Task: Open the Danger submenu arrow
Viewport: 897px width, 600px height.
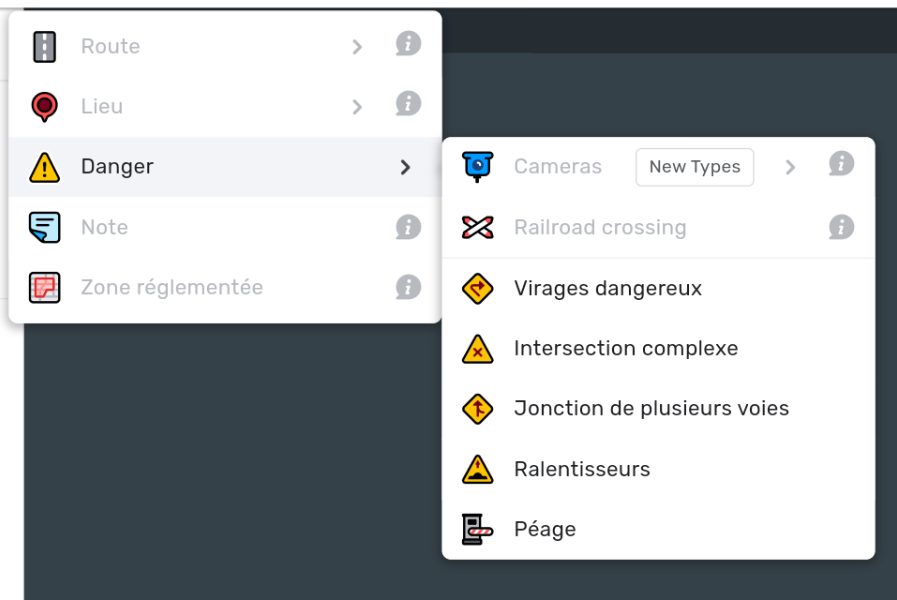Action: pos(405,167)
